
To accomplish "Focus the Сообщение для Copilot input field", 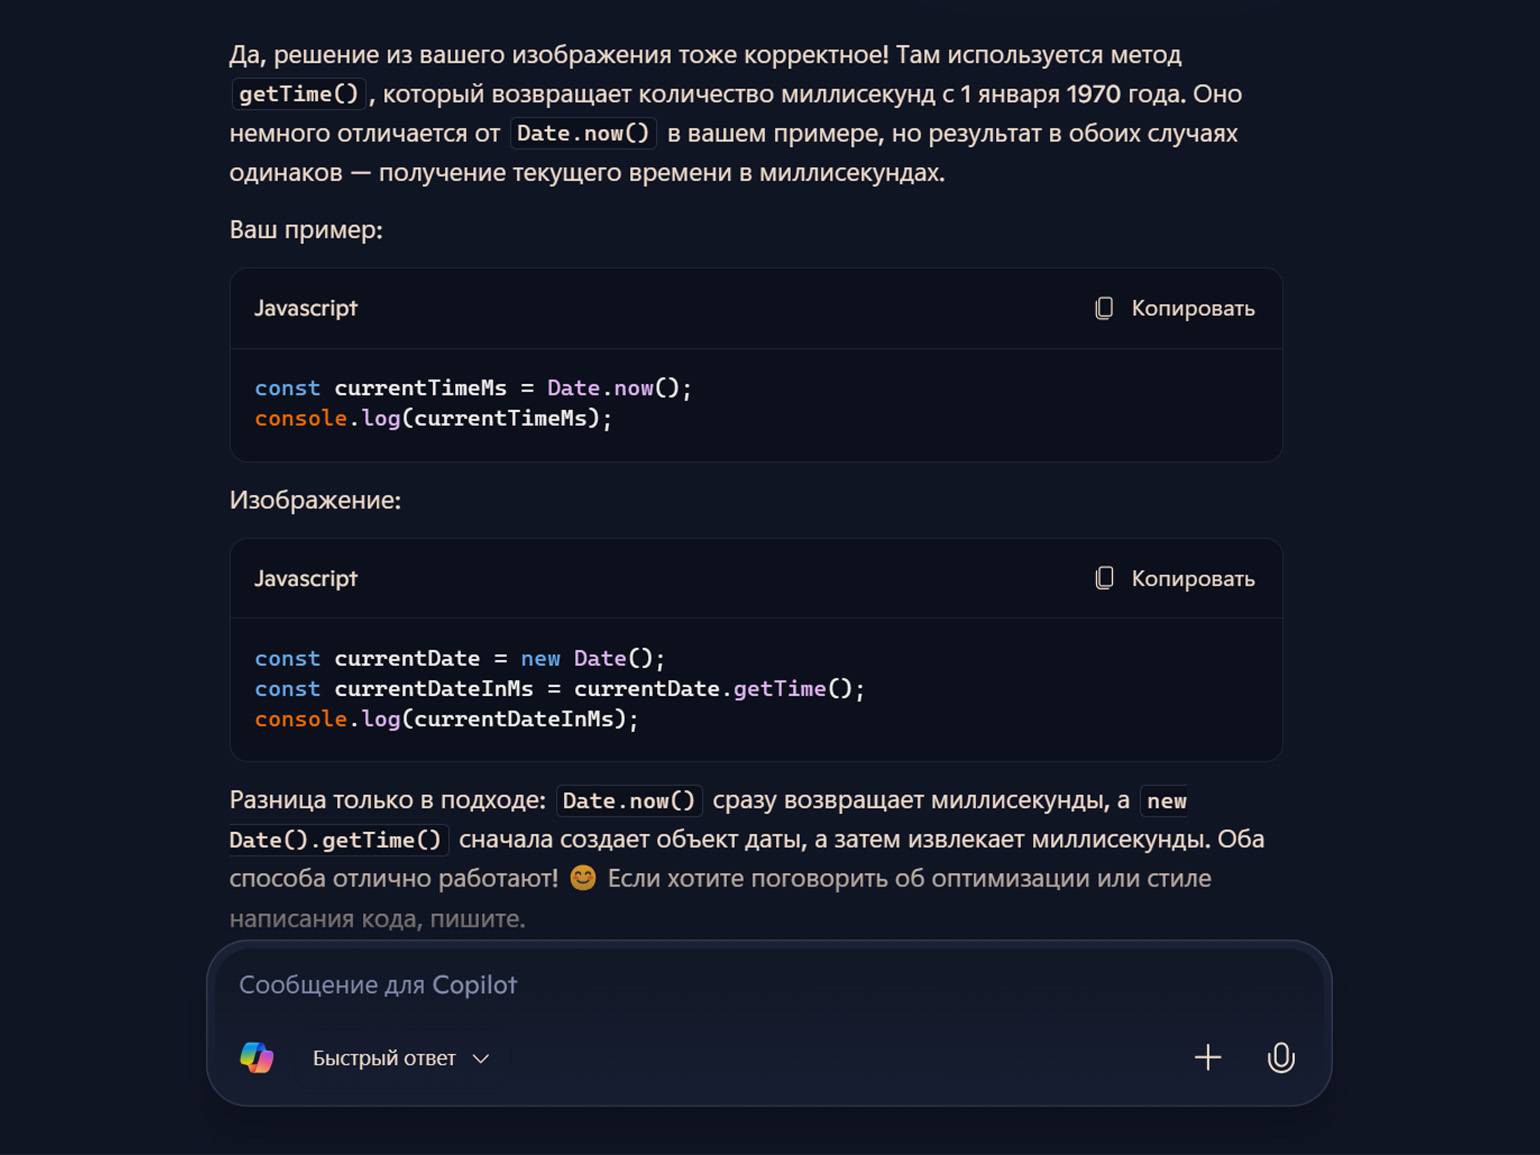I will [768, 985].
